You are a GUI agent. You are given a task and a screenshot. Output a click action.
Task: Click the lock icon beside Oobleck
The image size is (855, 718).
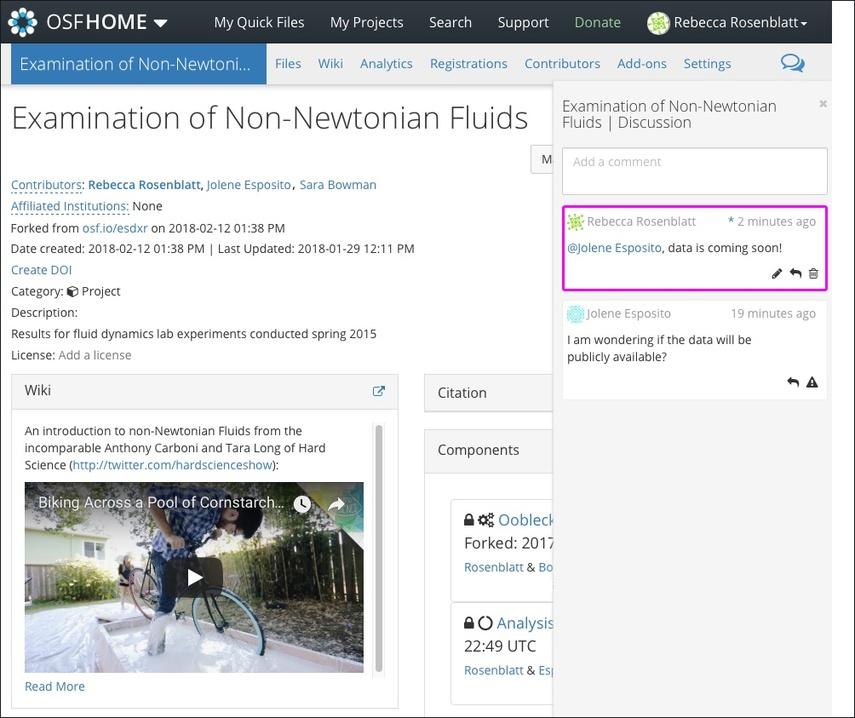468,520
